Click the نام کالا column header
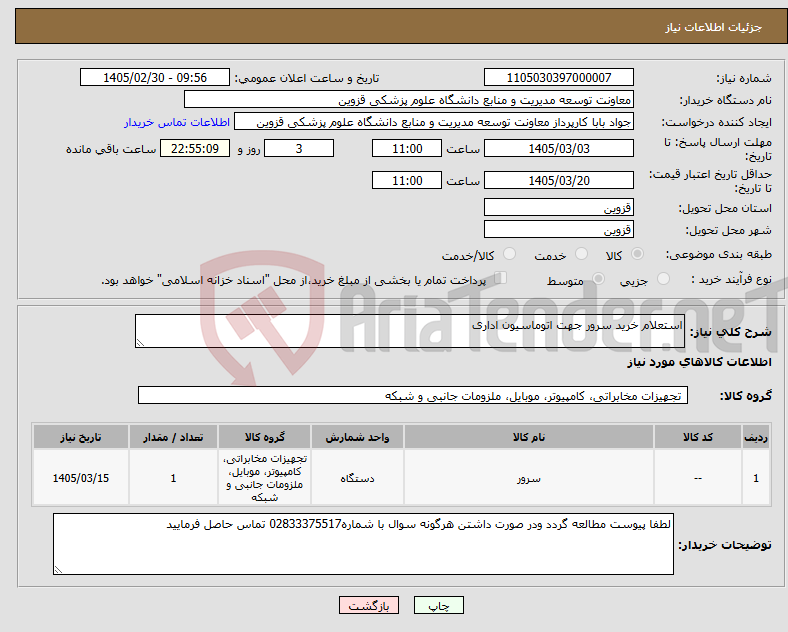The width and height of the screenshot is (788, 632). [x=529, y=437]
